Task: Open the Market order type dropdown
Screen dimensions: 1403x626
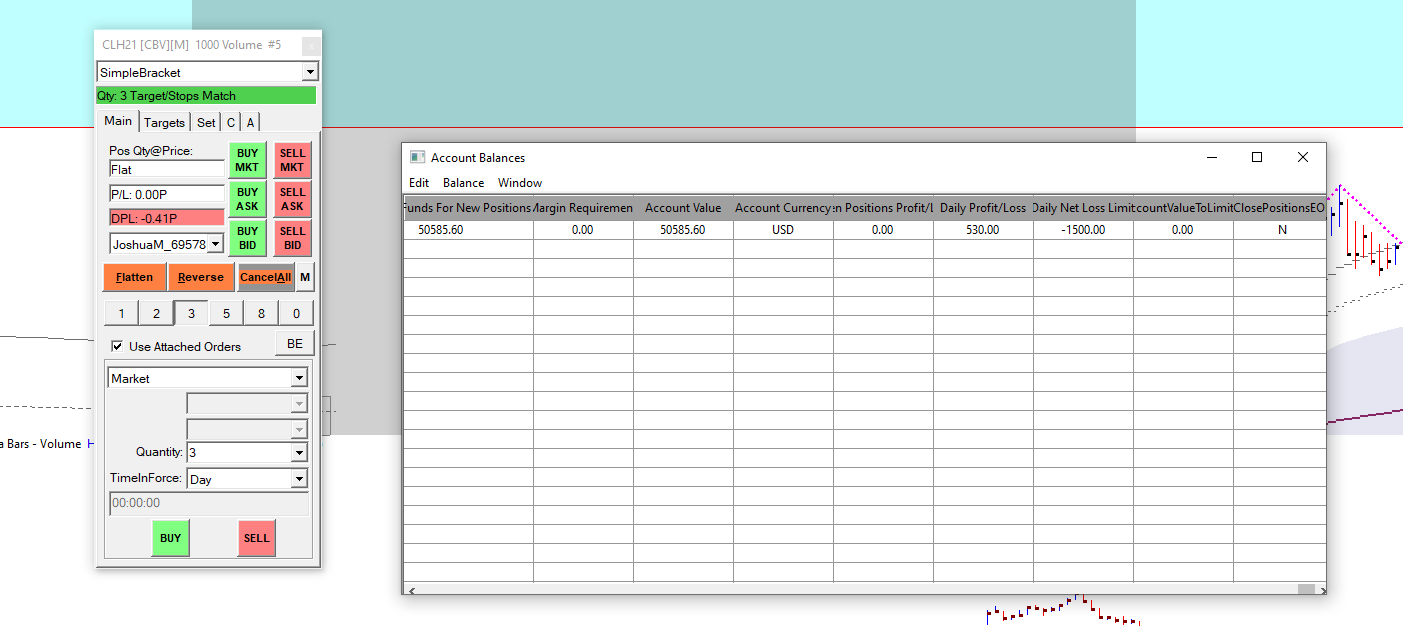Action: tap(299, 379)
